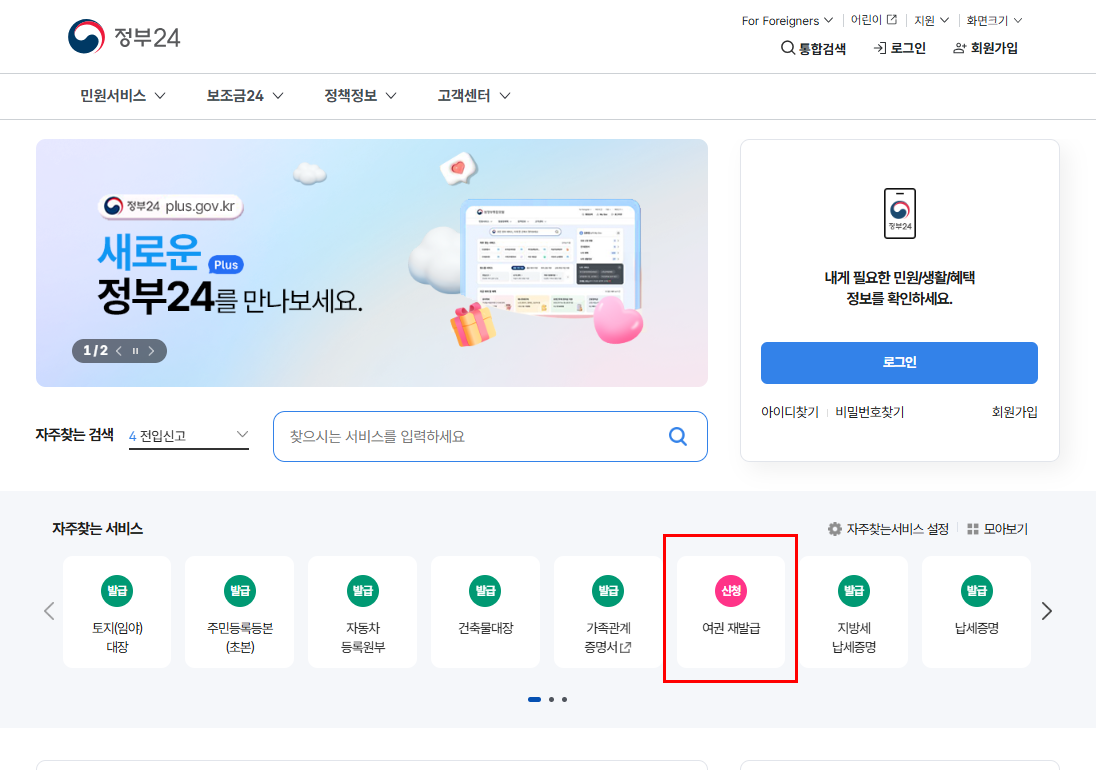Select the first carousel page indicator
The height and width of the screenshot is (770, 1096).
coord(535,699)
